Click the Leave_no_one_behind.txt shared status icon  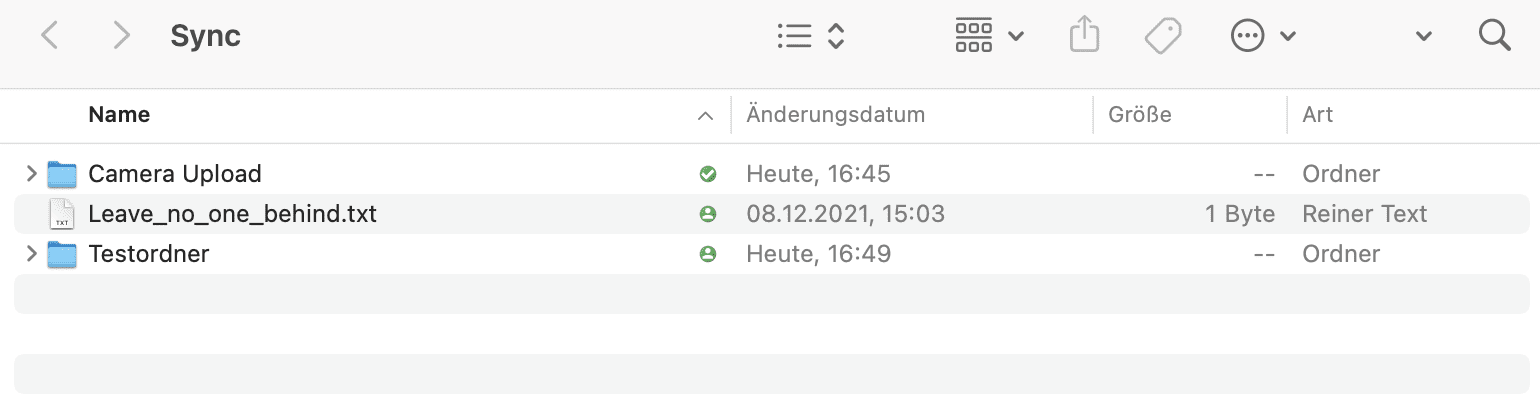708,214
